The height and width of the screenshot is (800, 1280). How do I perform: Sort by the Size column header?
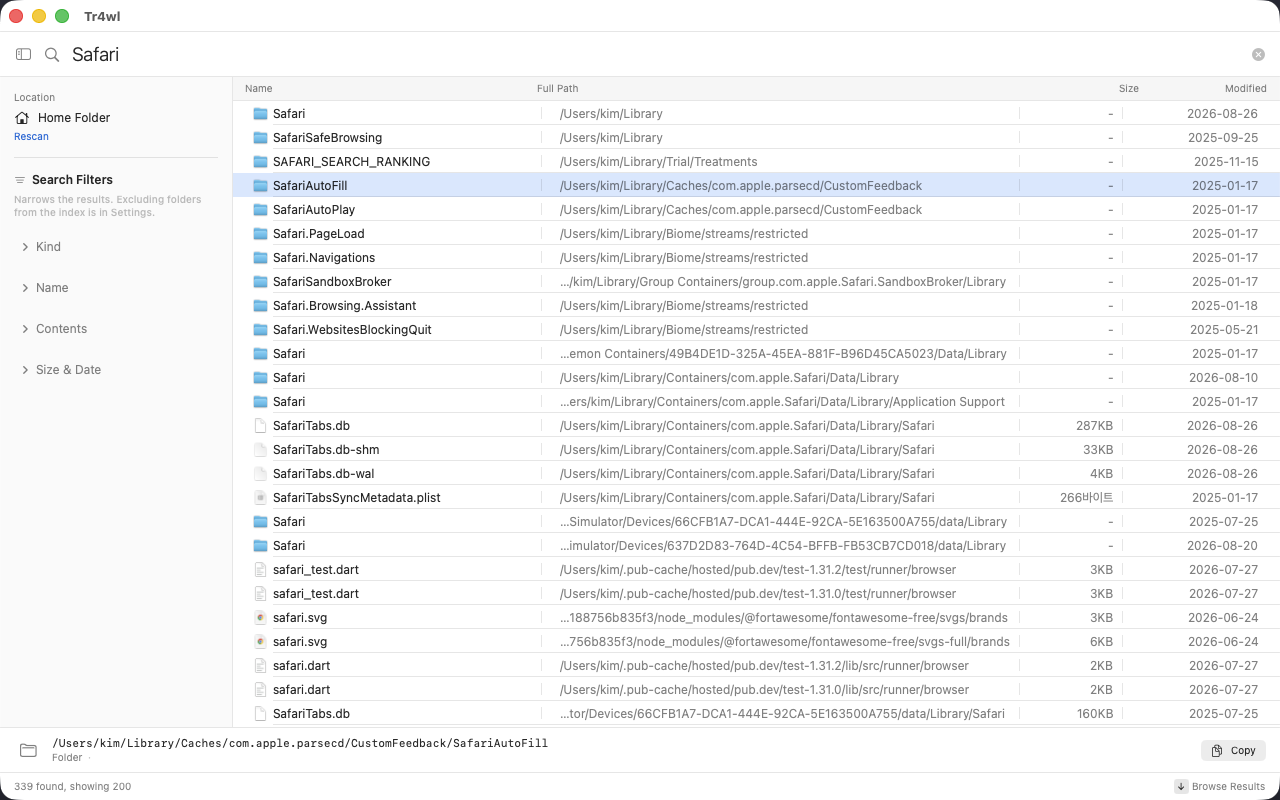(1129, 88)
